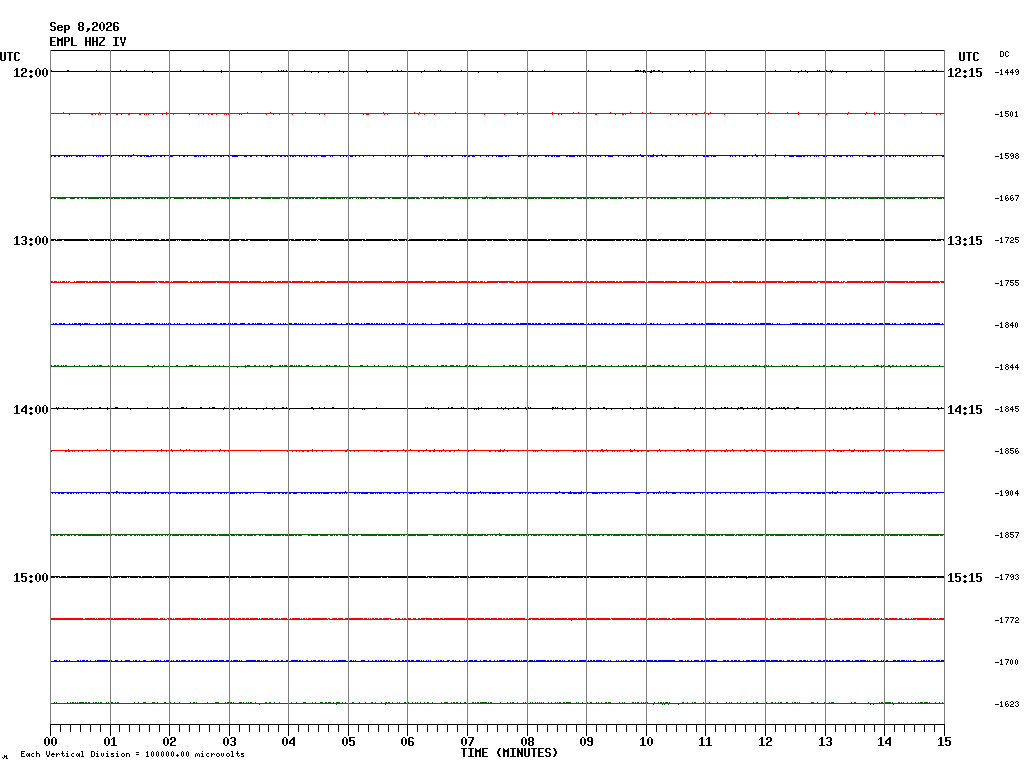Image resolution: width=1024 pixels, height=768 pixels.
Task: Click the 10 minute axis tick label
Action: coord(646,742)
